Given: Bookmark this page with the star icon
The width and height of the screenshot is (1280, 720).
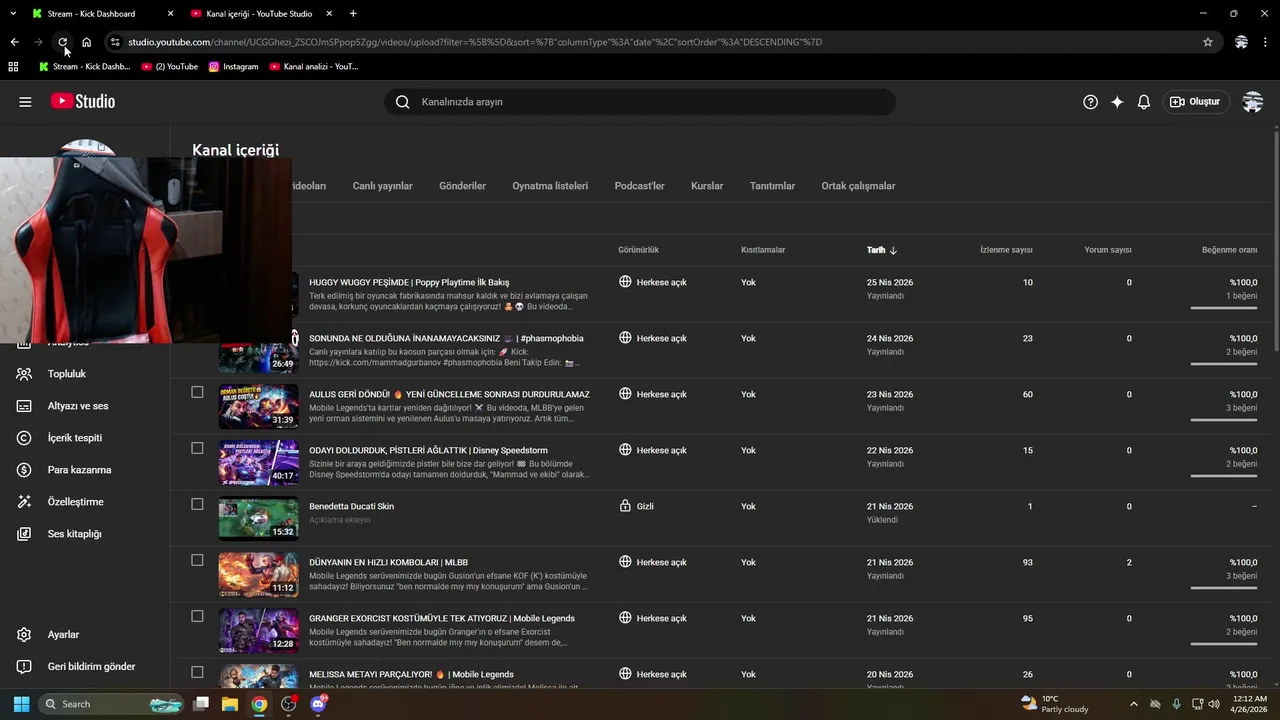Looking at the screenshot, I should point(1208,42).
